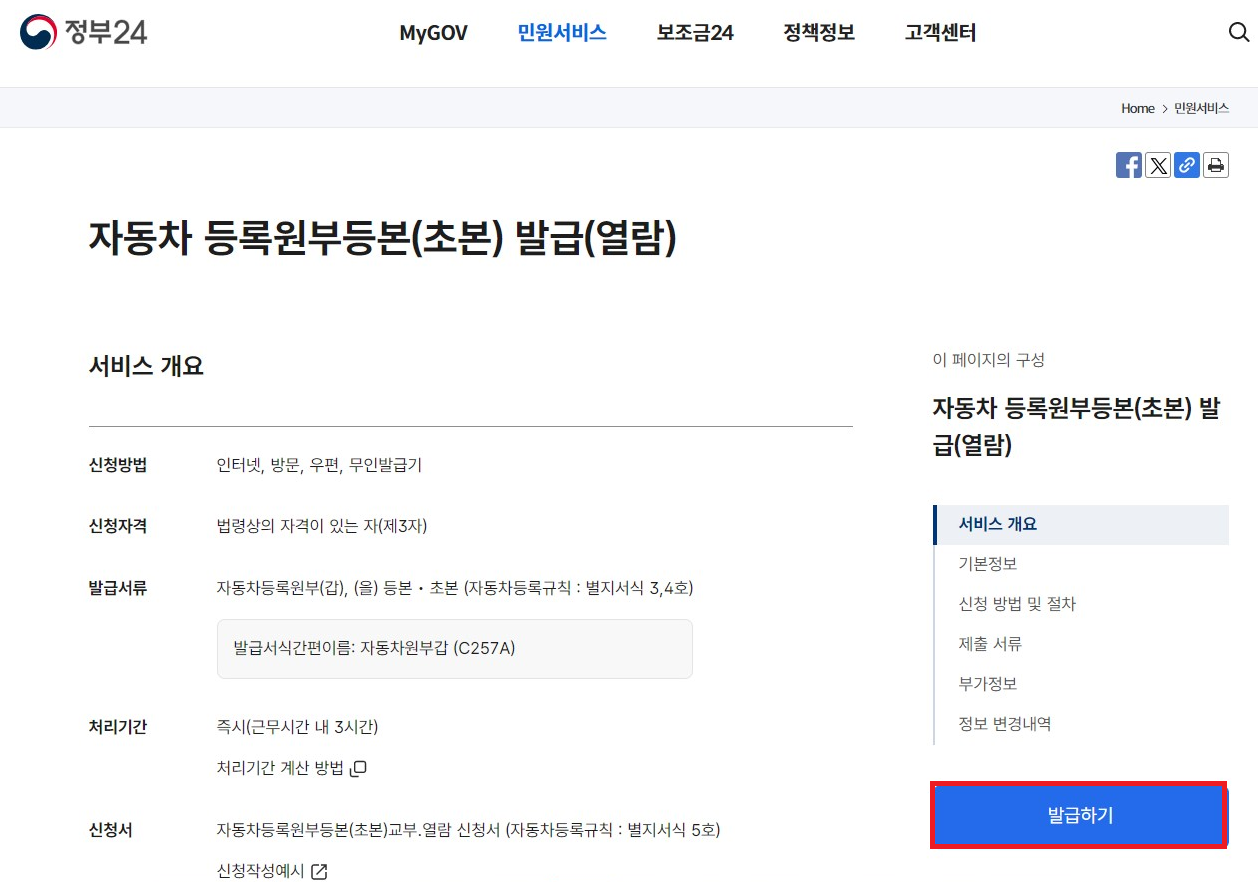Open 처리기간 계산 방법 link
Image resolution: width=1258 pixels, height=882 pixels.
(x=280, y=768)
